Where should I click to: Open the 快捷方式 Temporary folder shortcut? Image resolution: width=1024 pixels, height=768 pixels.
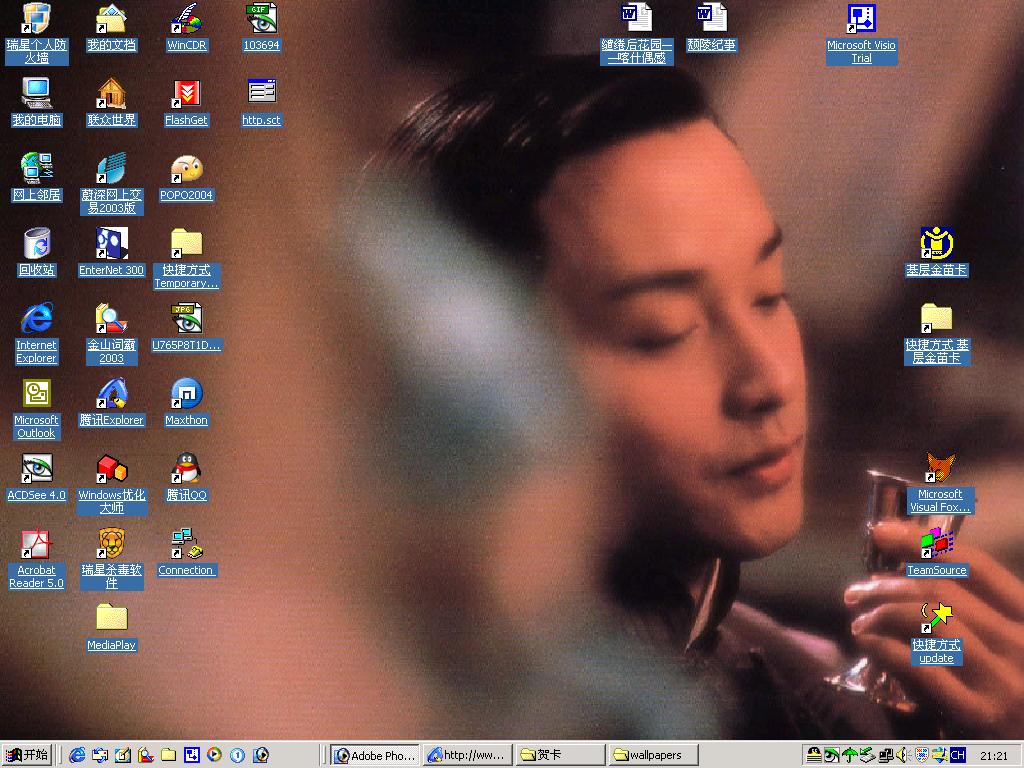[186, 259]
